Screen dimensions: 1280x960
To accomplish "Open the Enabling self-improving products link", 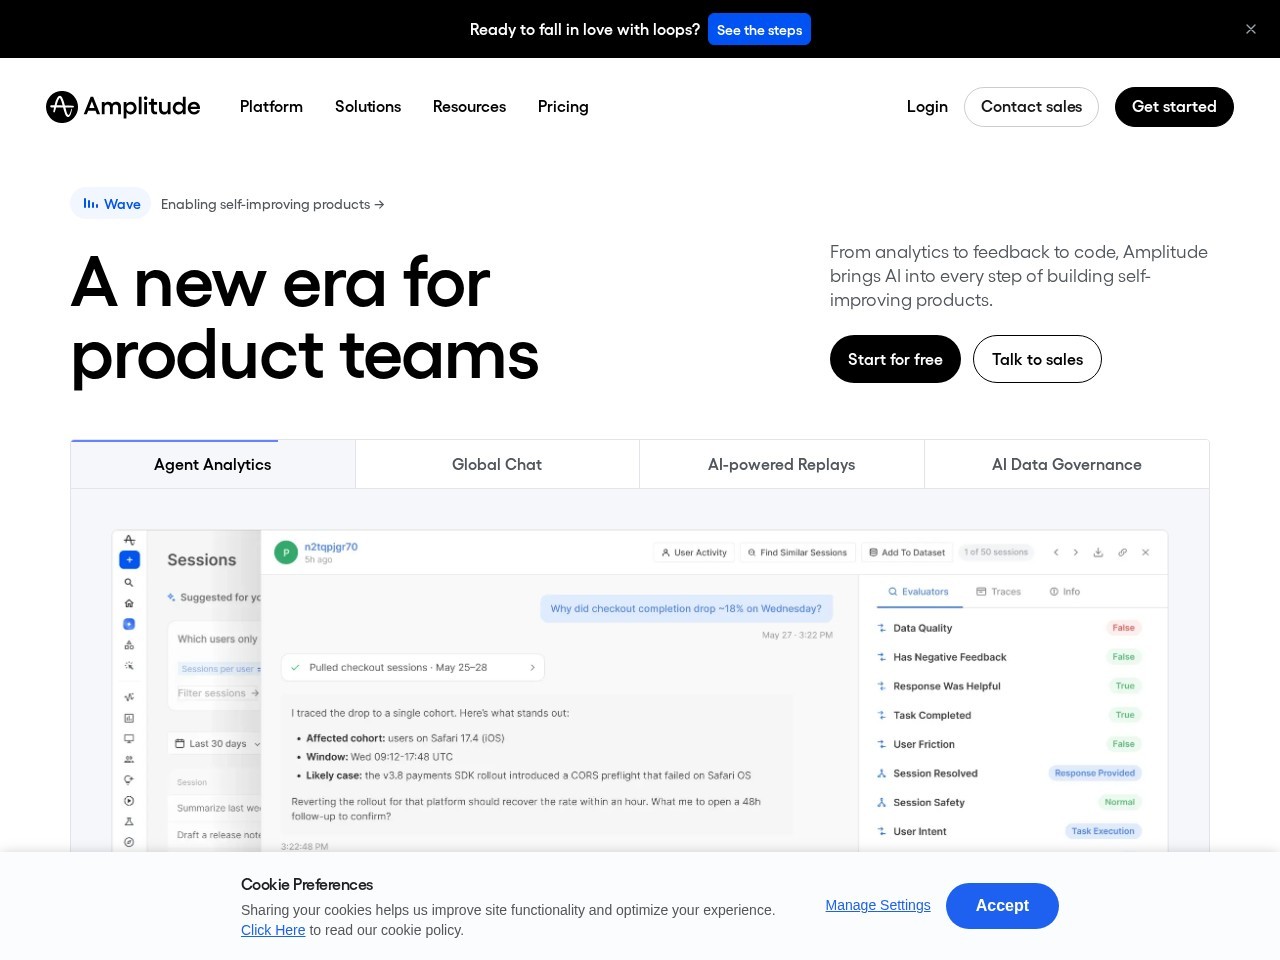I will tap(272, 204).
